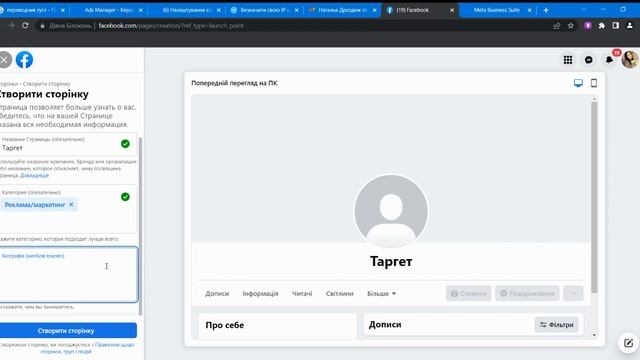Open the Докладніше link
Viewport: 640px width, 360px height.
34,175
